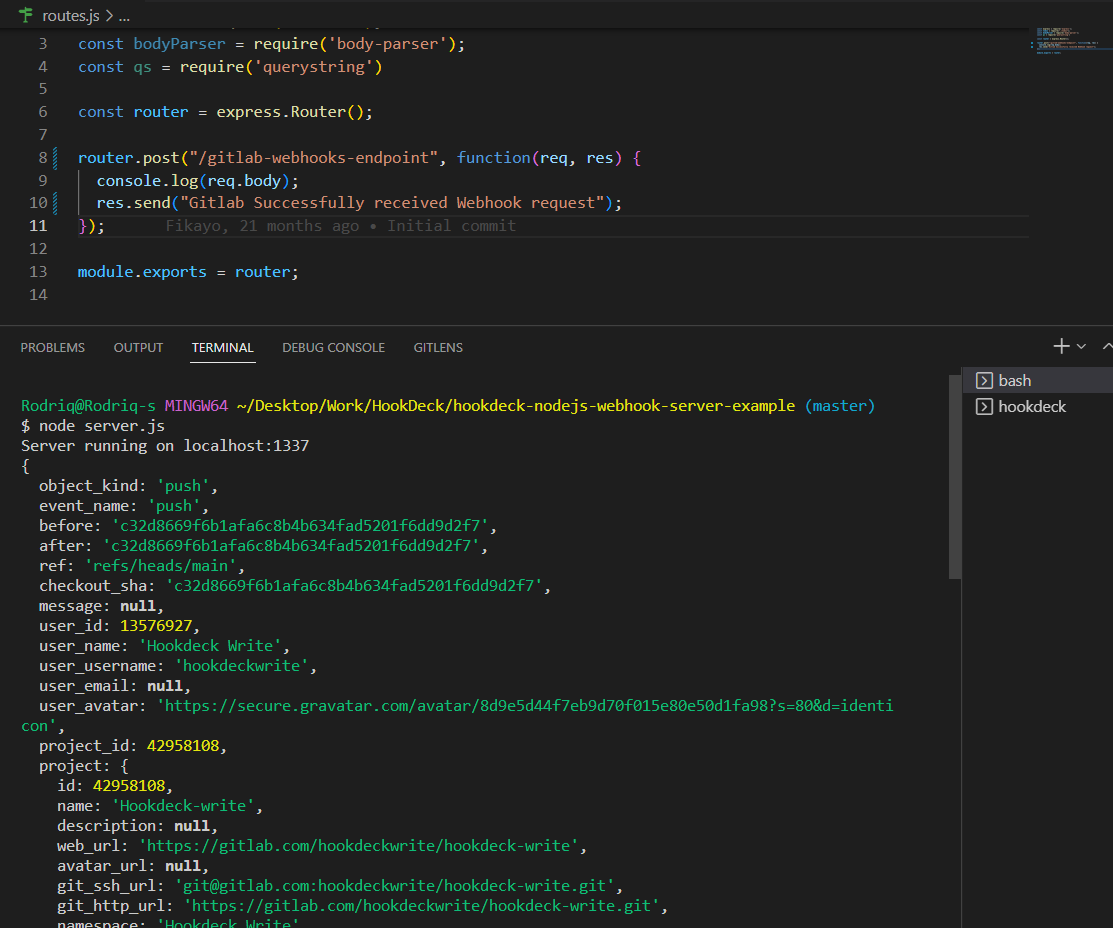Expand the breadcrumb ellipsis after routes.js
This screenshot has height=928, width=1113.
(x=123, y=15)
